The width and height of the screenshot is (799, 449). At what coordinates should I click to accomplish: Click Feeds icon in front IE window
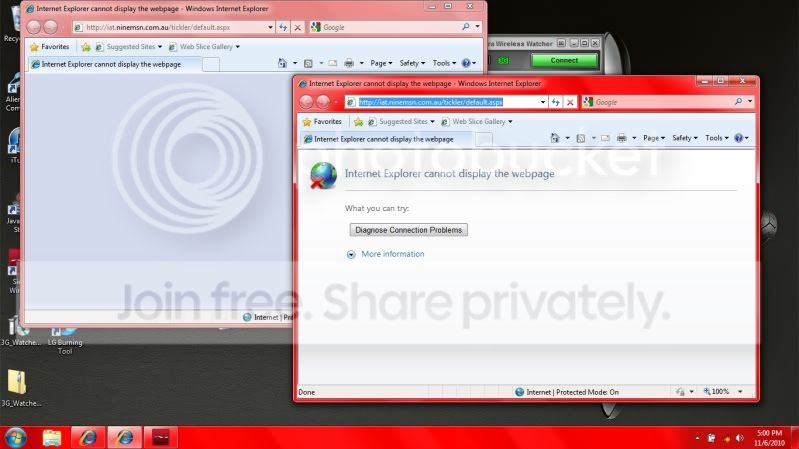click(580, 138)
